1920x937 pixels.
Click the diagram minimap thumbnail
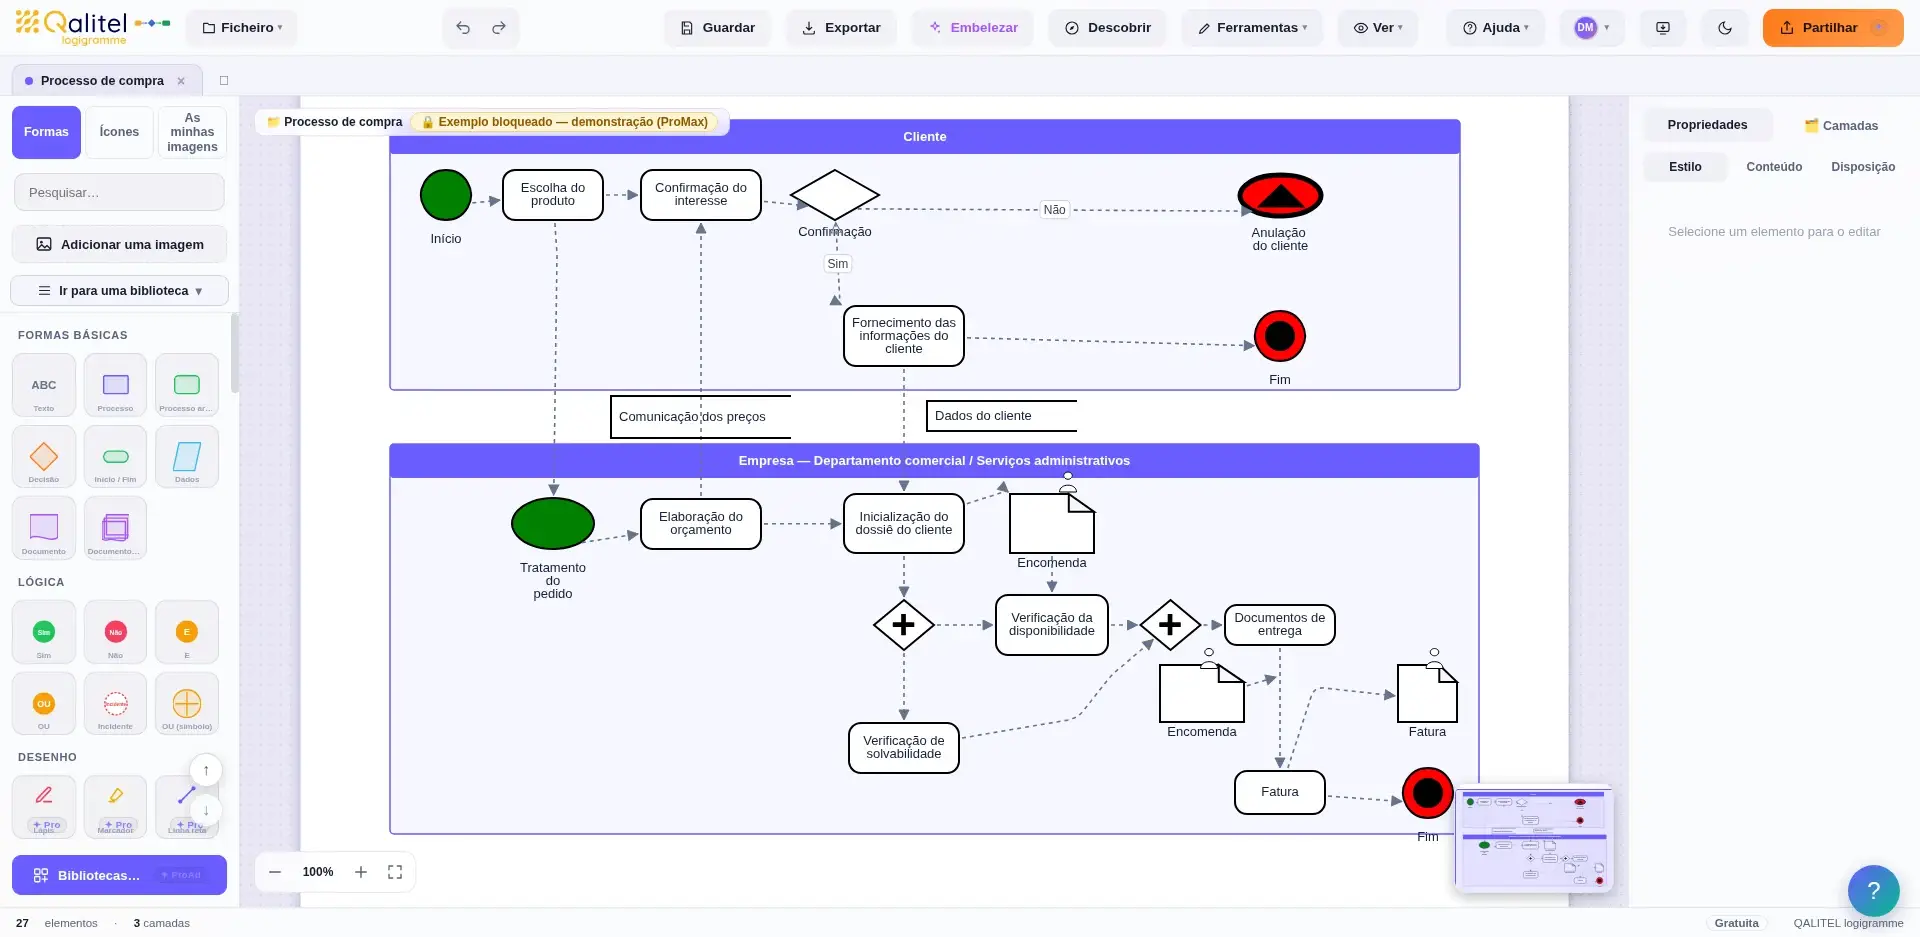click(x=1534, y=838)
